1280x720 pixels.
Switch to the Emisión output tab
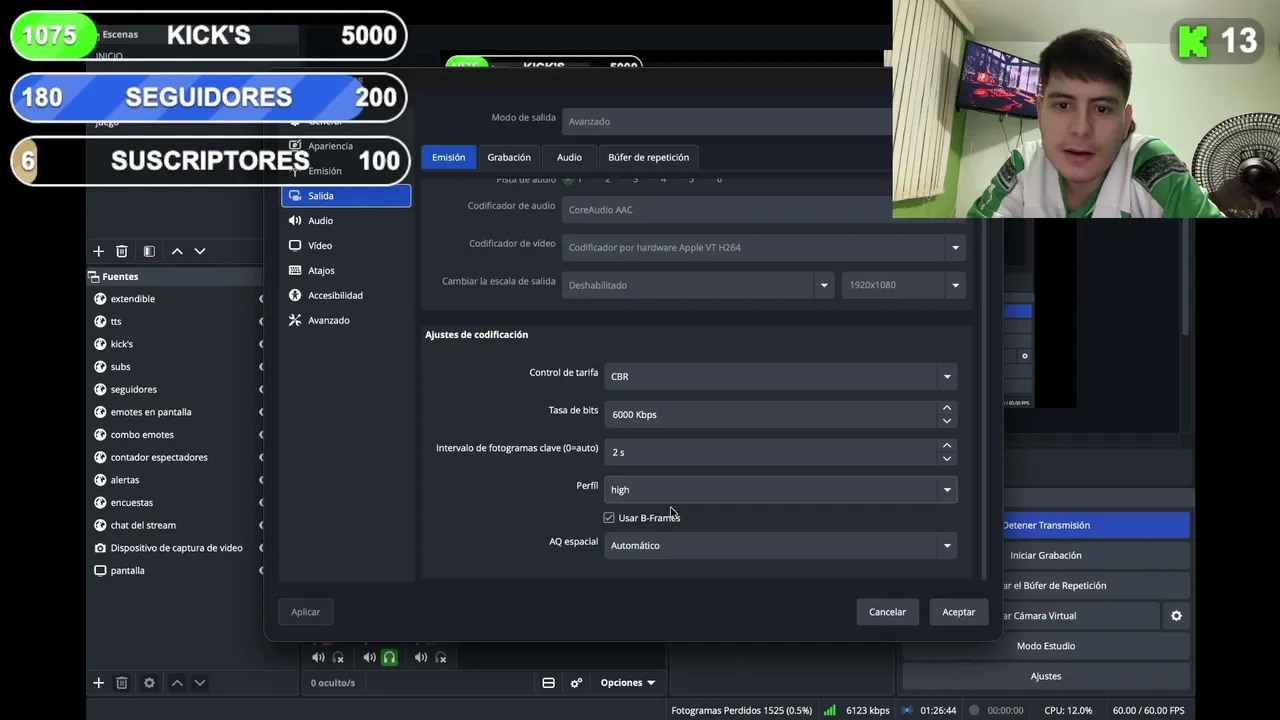pyautogui.click(x=448, y=157)
